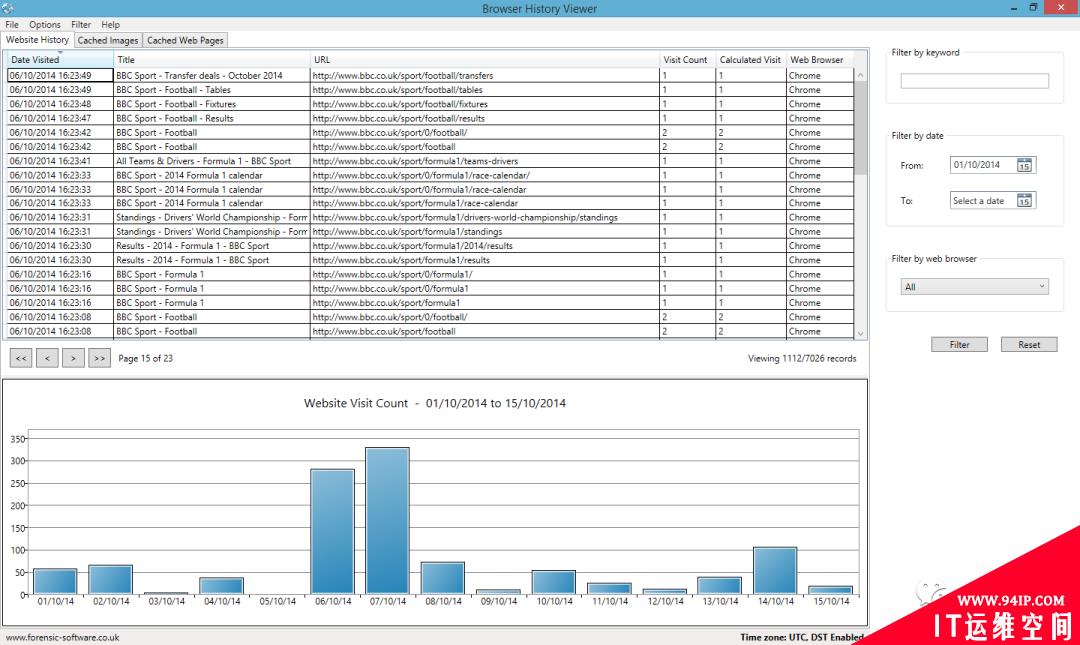Clear filters with the Reset button
Screen dimensions: 1080x645
[1029, 345]
